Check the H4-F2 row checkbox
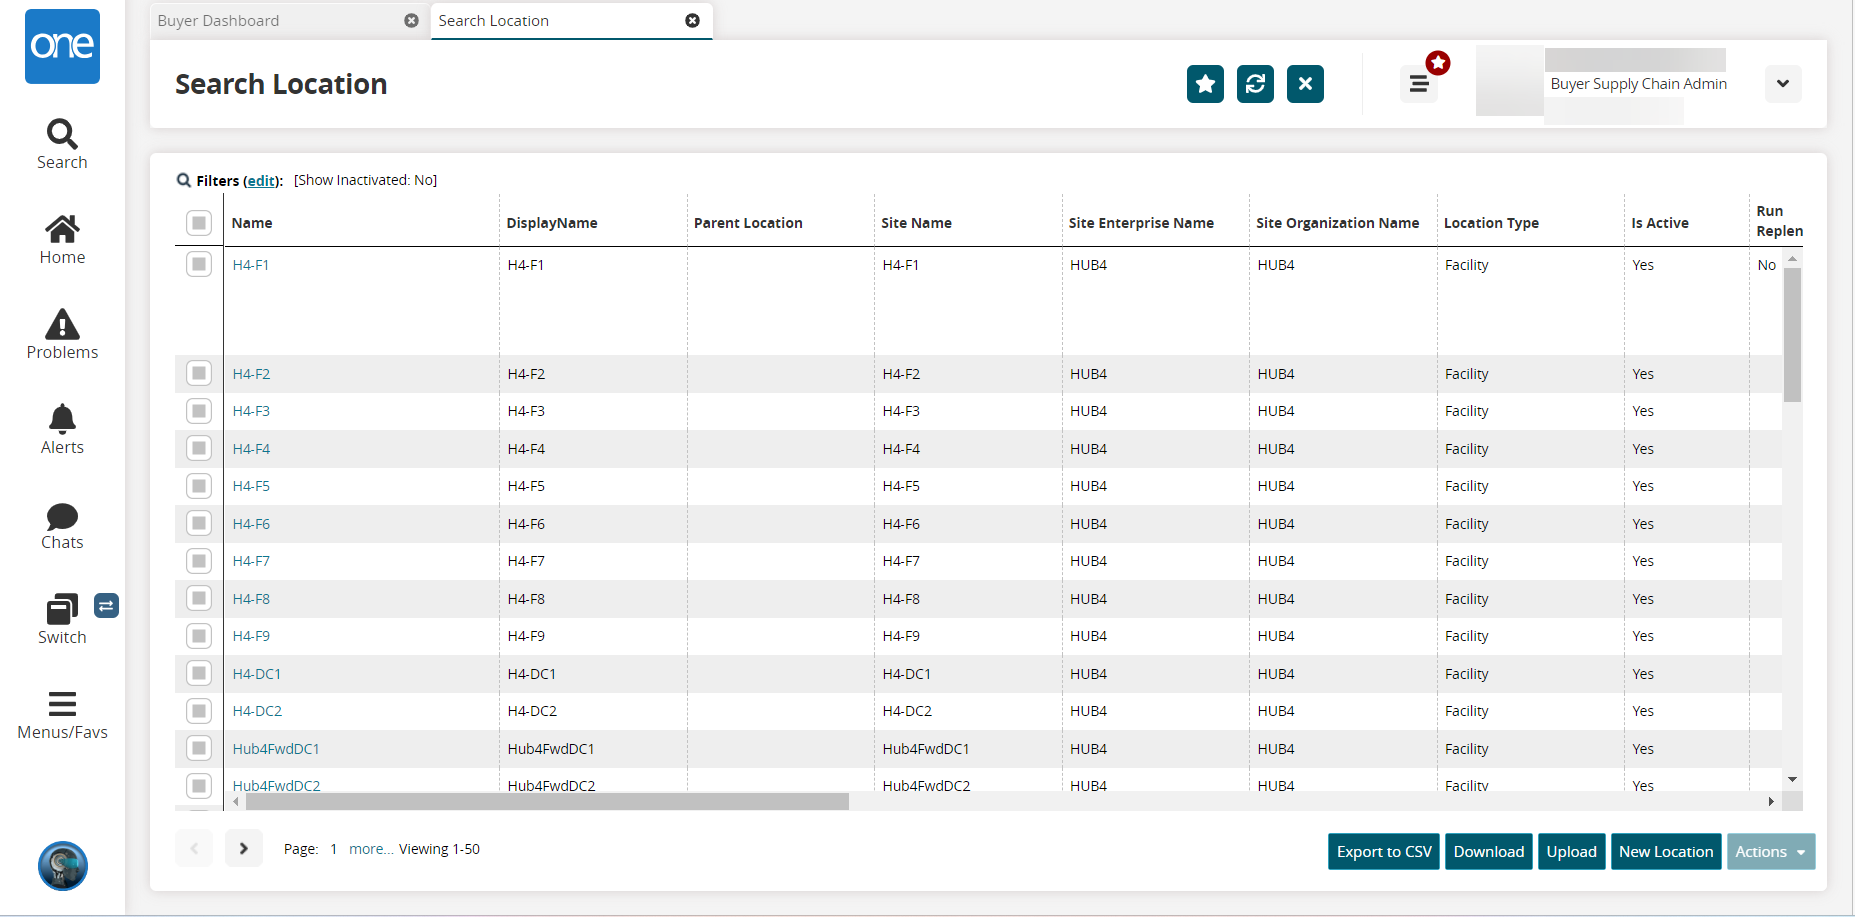 (199, 373)
